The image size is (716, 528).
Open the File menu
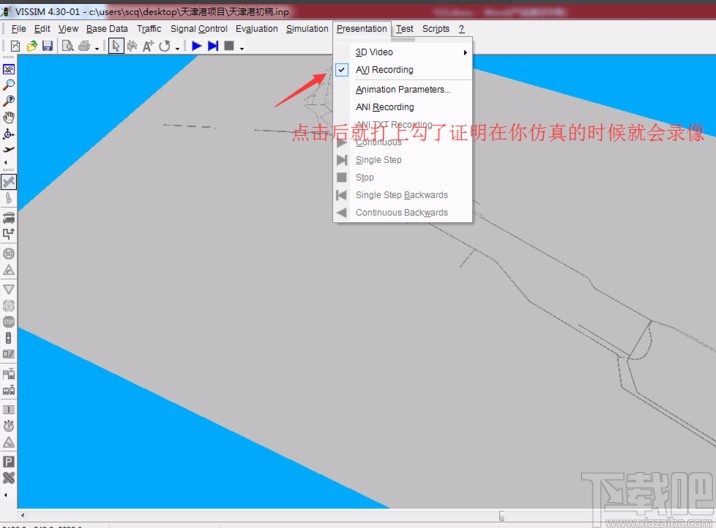(x=18, y=29)
